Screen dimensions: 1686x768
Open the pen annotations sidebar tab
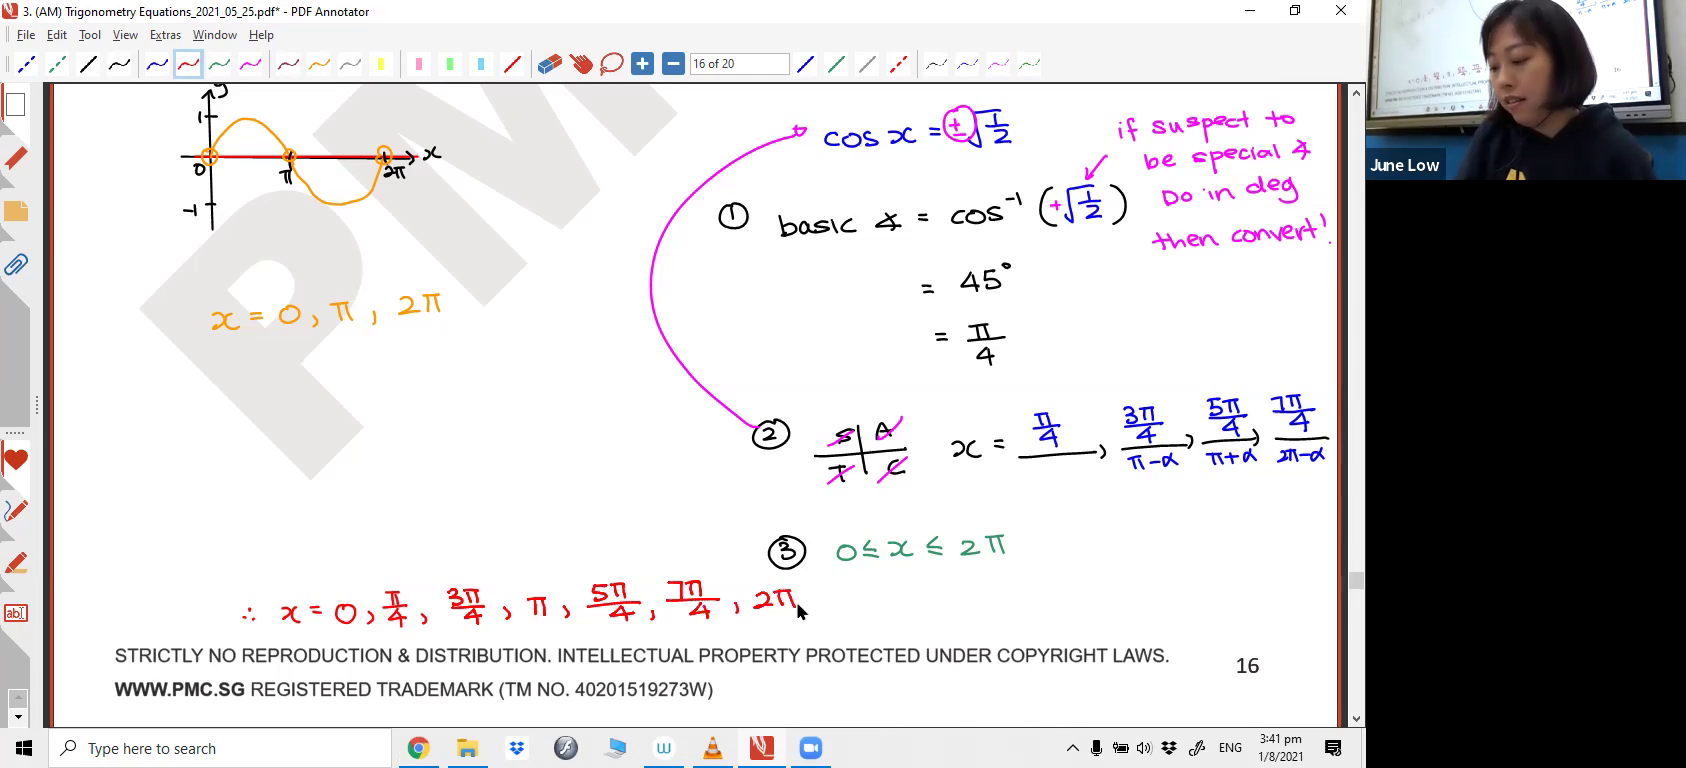click(15, 511)
